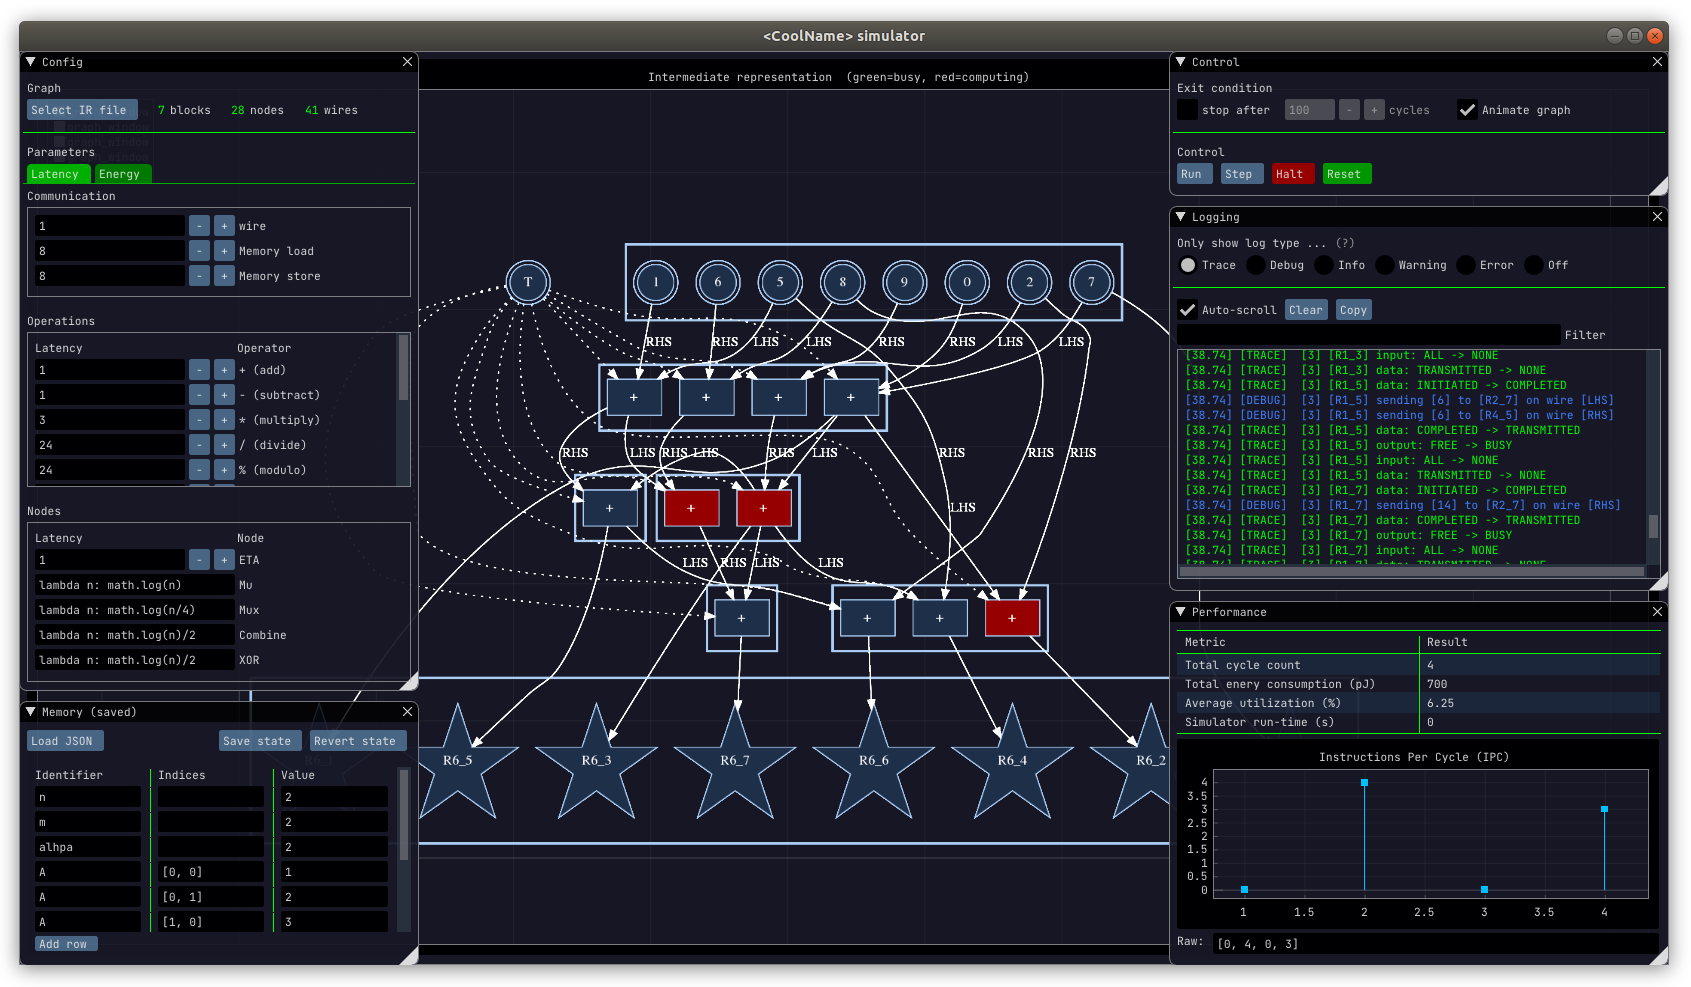Click the Select IR file button
Screen dimensions: 1691x987
pyautogui.click(x=79, y=110)
